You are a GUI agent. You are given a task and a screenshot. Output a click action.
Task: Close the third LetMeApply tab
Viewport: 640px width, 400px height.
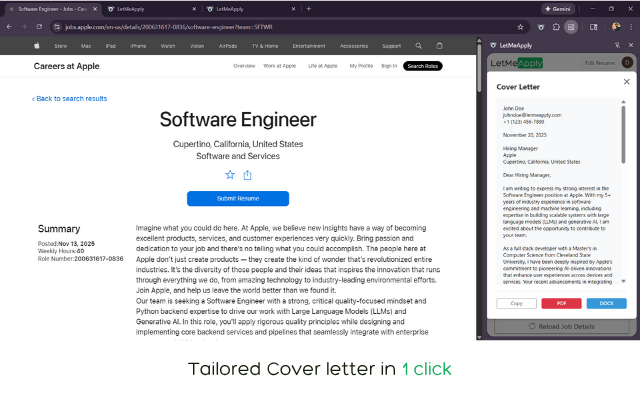pos(293,9)
